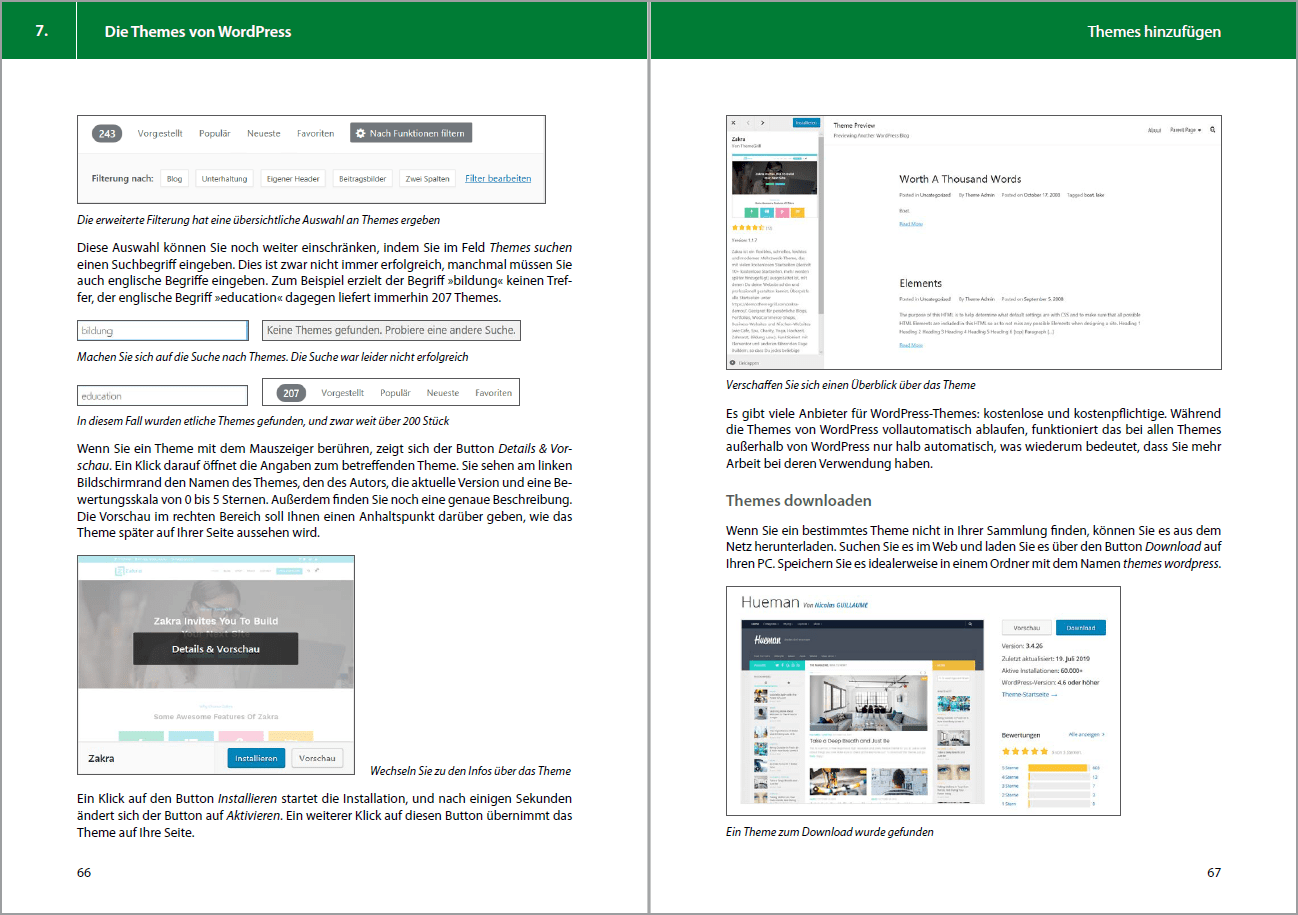
Task: Toggle the Zwei Spalten filter tag
Action: click(427, 178)
